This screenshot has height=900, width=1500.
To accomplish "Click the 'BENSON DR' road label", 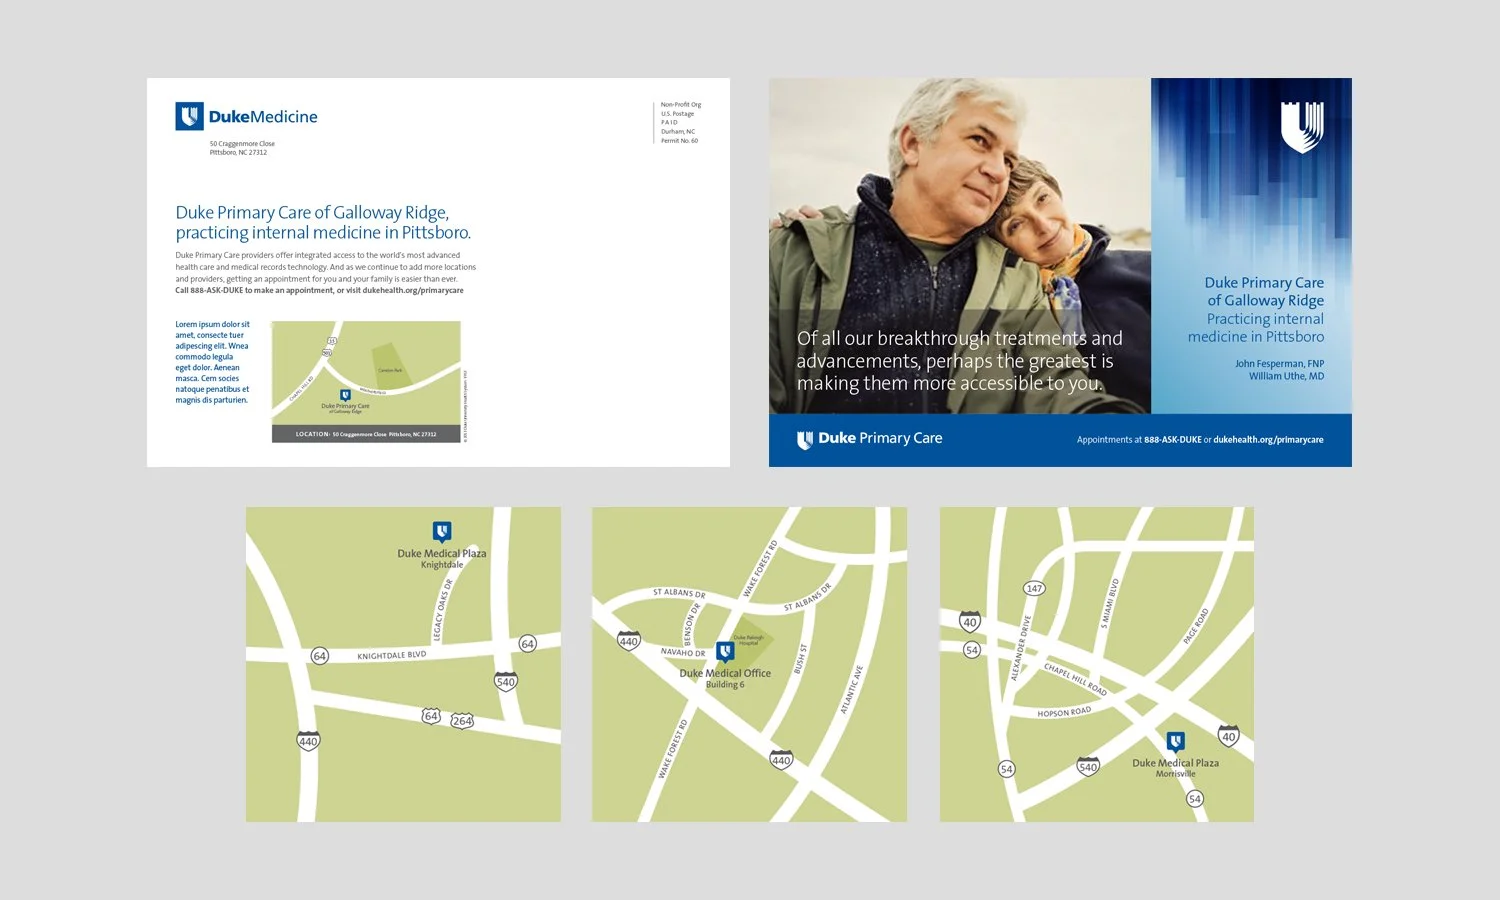I will [x=691, y=623].
